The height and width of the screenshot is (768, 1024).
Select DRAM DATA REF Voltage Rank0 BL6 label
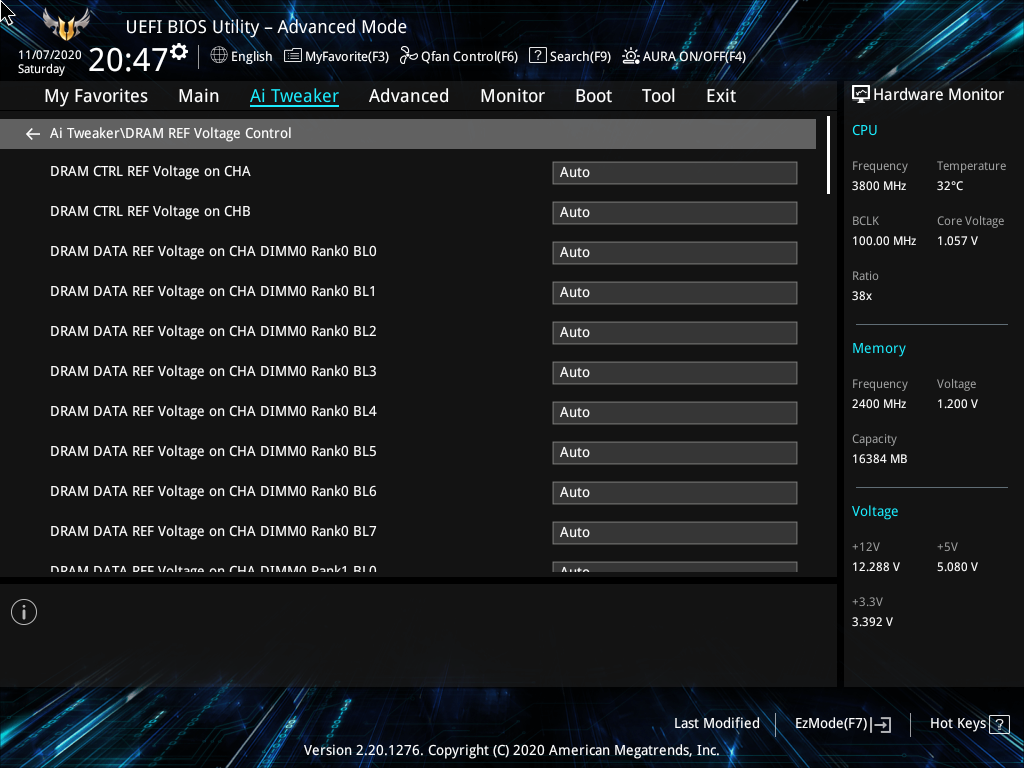[x=213, y=491]
